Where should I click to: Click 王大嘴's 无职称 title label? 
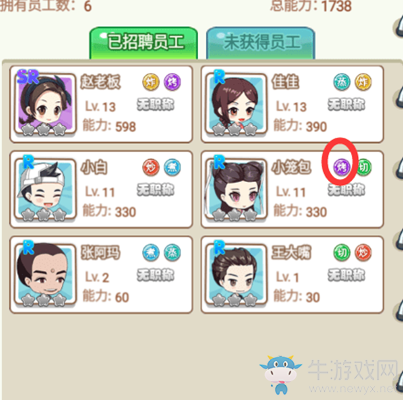(x=346, y=275)
